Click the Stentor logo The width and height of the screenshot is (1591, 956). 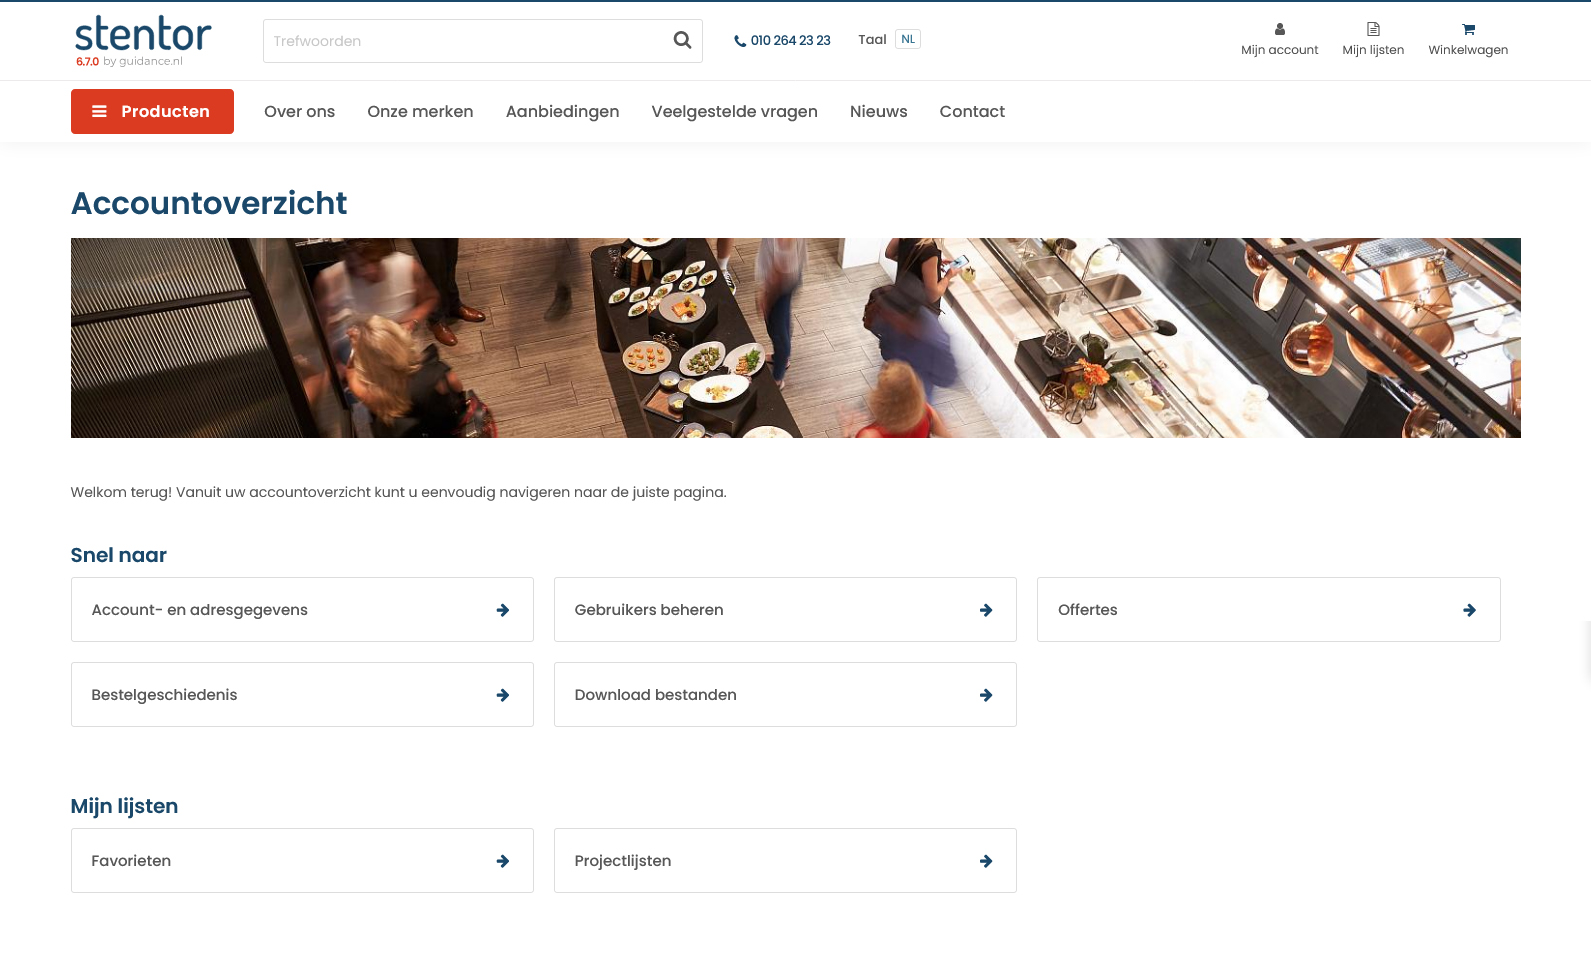(x=143, y=36)
